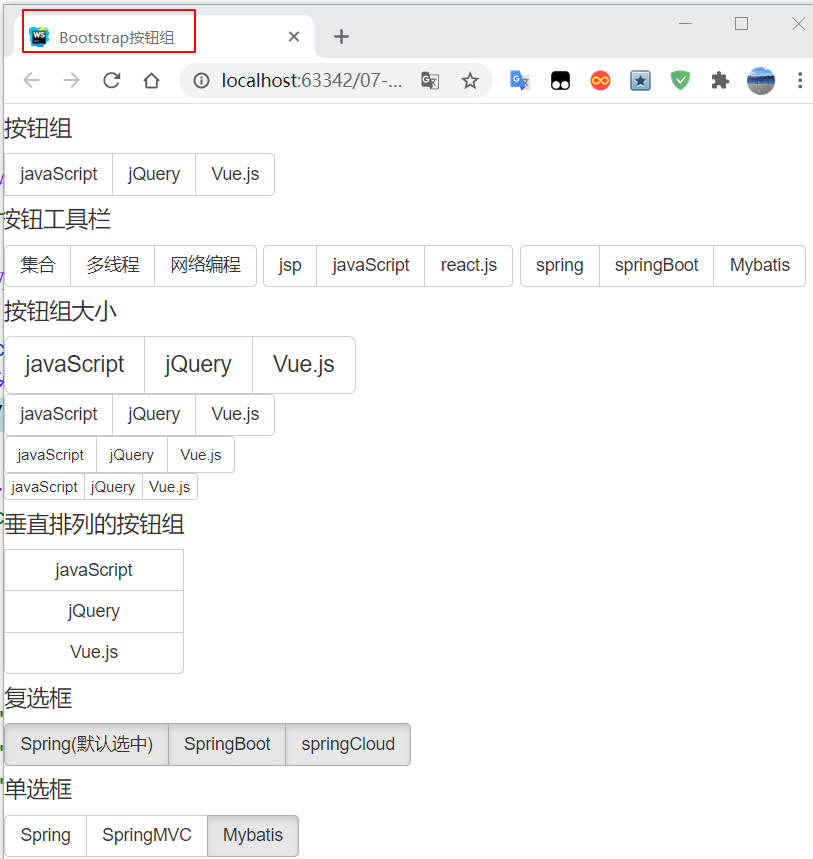813x859 pixels.
Task: Open Google Translate extension icon
Action: 519,81
